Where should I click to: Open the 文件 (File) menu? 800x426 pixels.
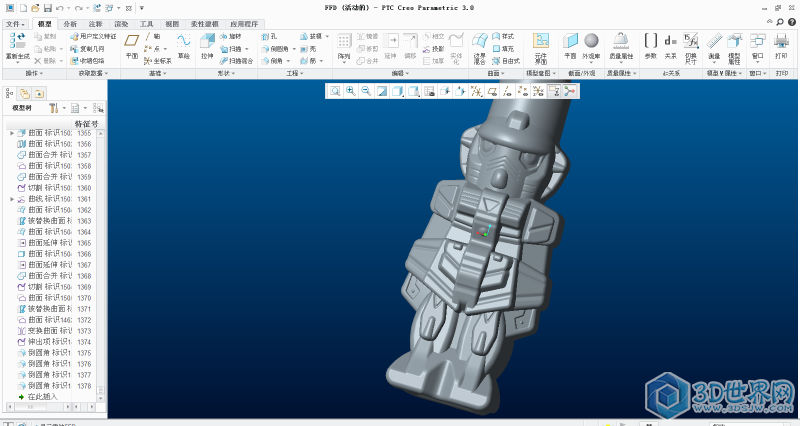[15, 24]
